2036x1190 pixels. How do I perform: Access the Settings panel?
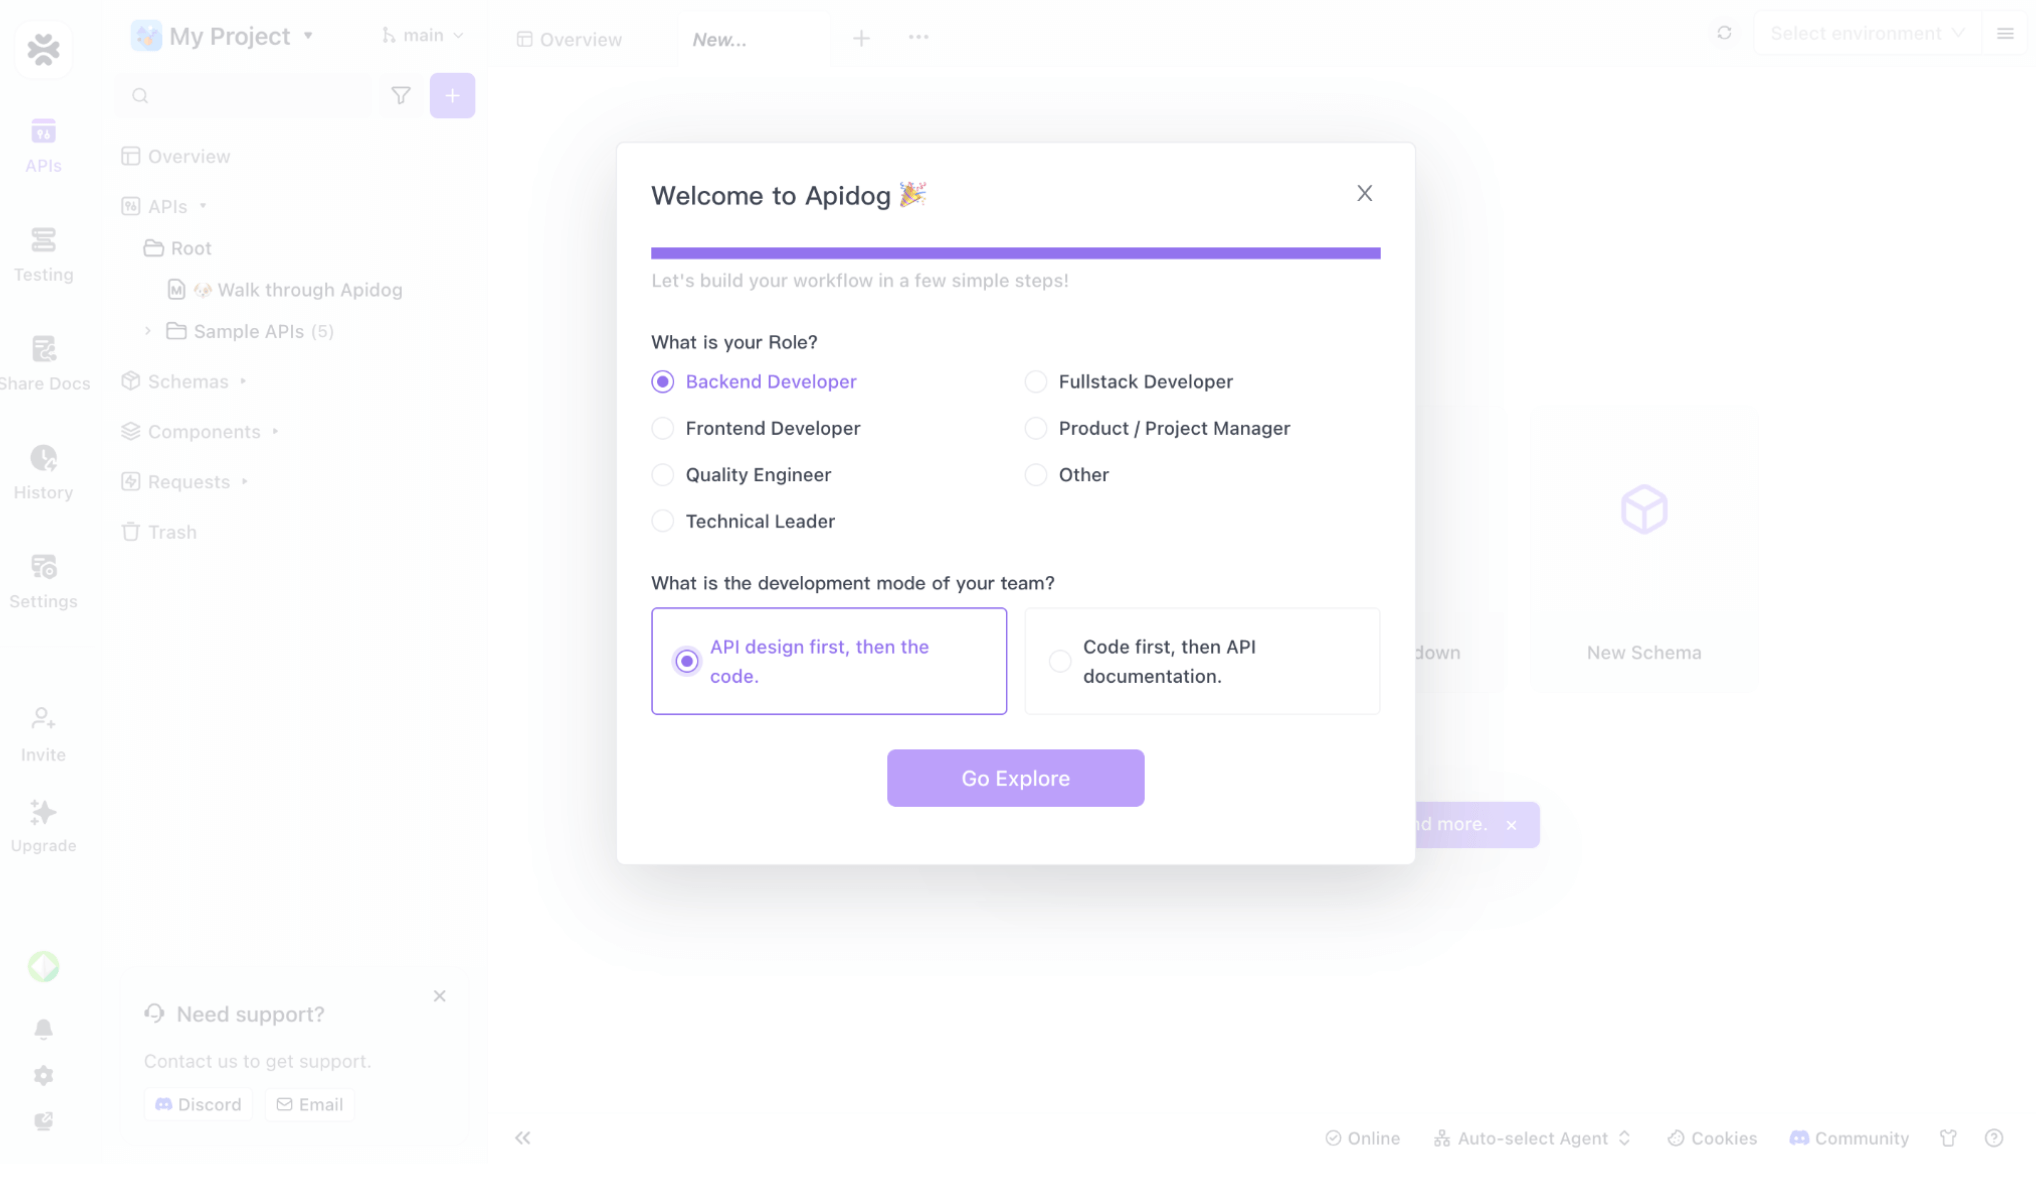click(42, 579)
